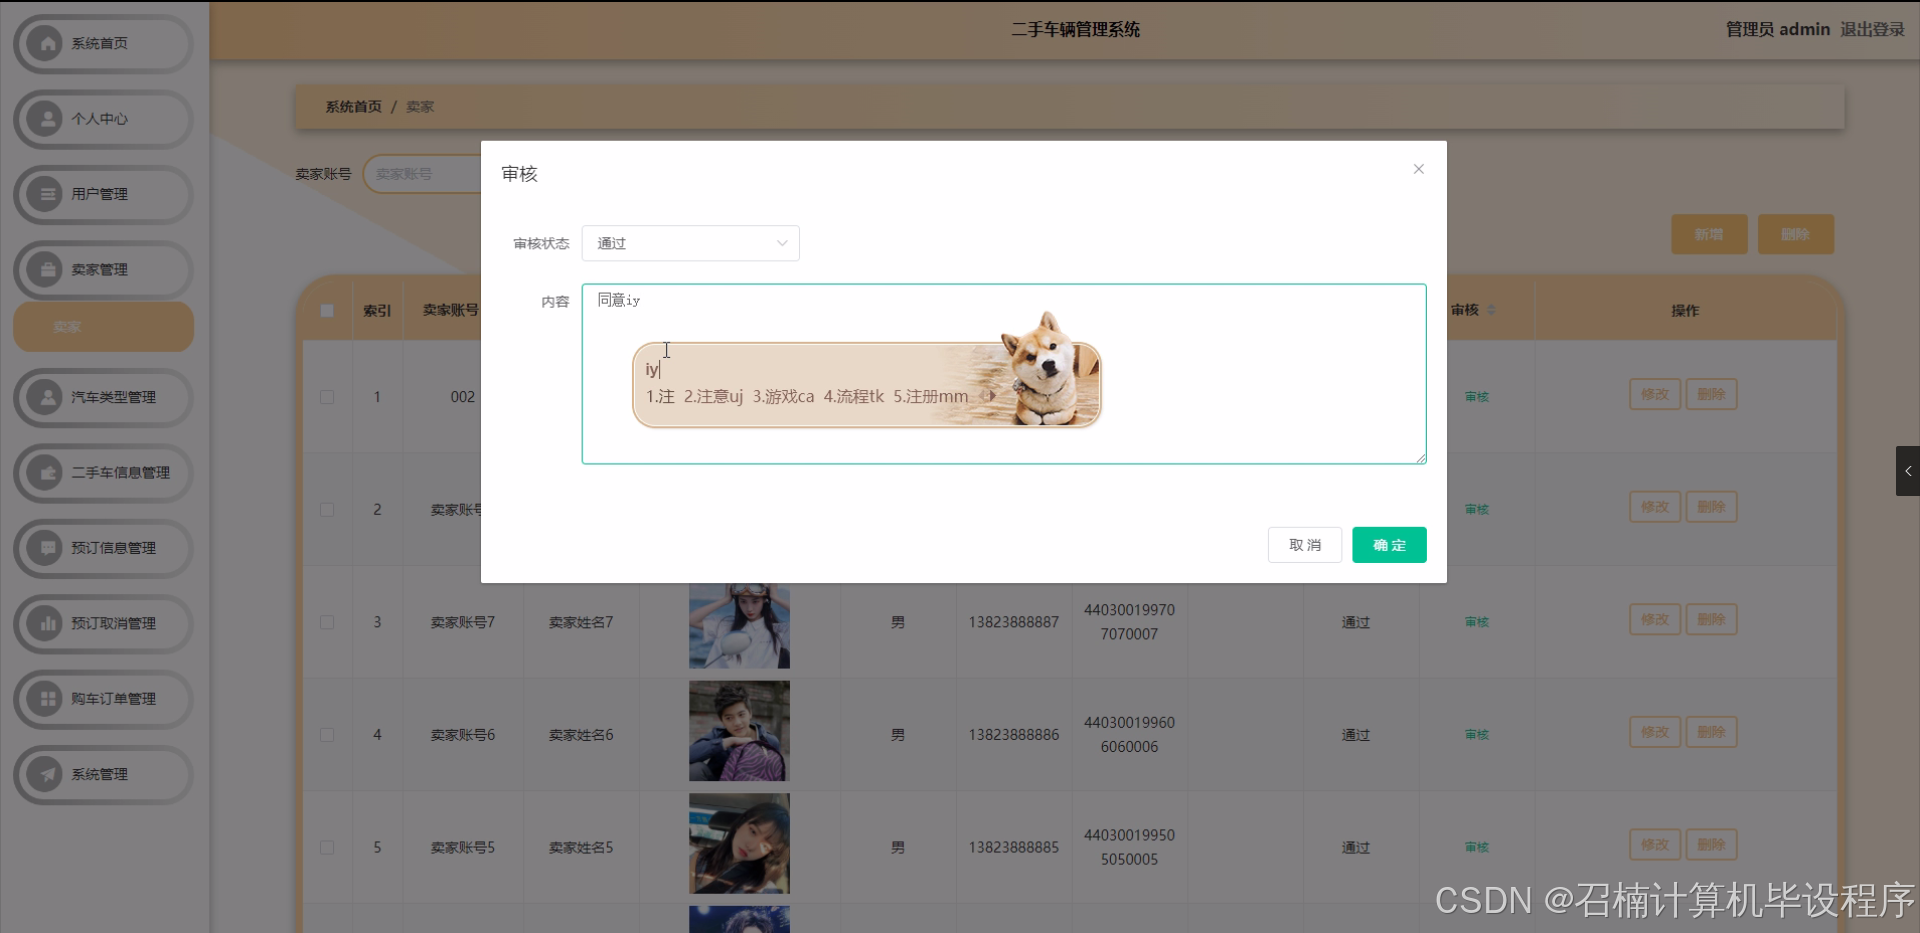Viewport: 1920px width, 933px height.
Task: Click the seller photo thumbnail in row 4
Action: coord(737,731)
